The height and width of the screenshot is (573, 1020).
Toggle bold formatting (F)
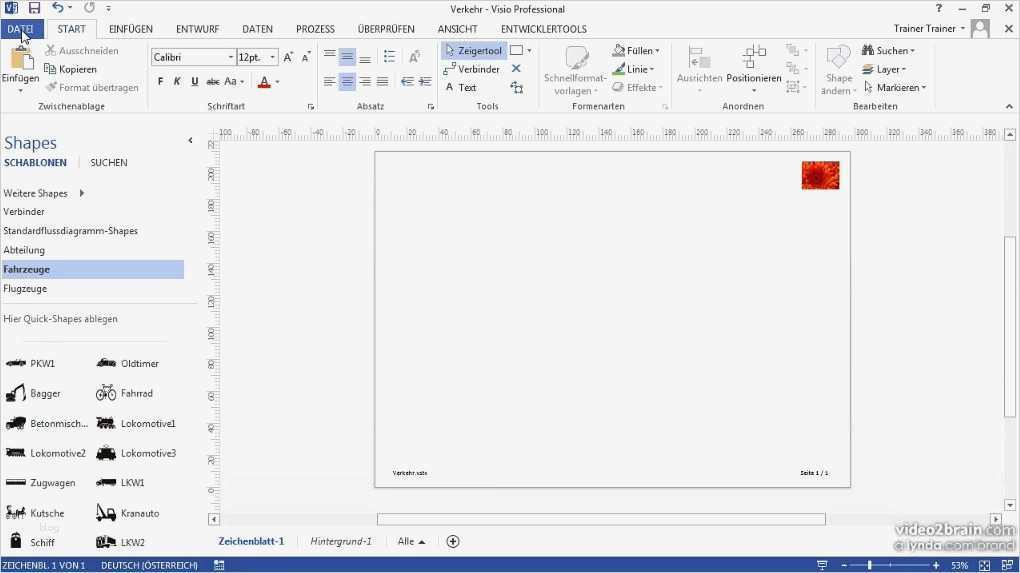(x=160, y=82)
